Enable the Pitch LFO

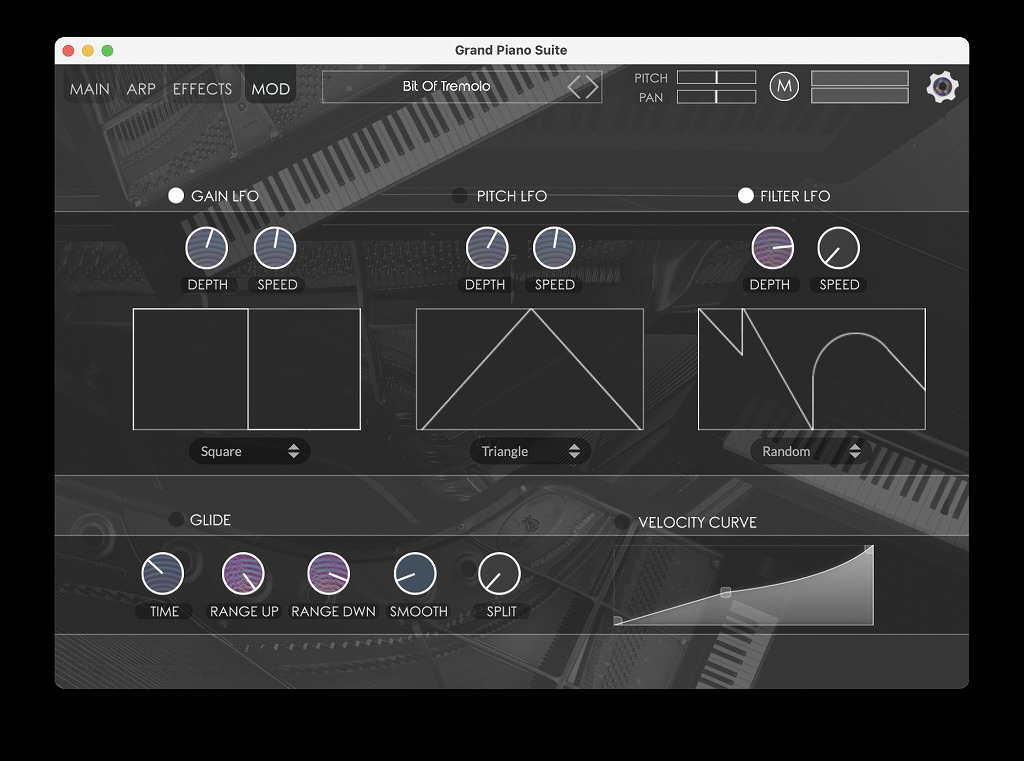tap(460, 196)
